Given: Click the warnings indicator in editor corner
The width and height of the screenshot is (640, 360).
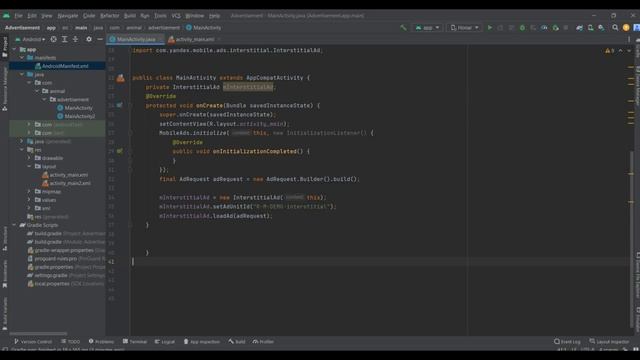Looking at the screenshot, I should coord(609,51).
